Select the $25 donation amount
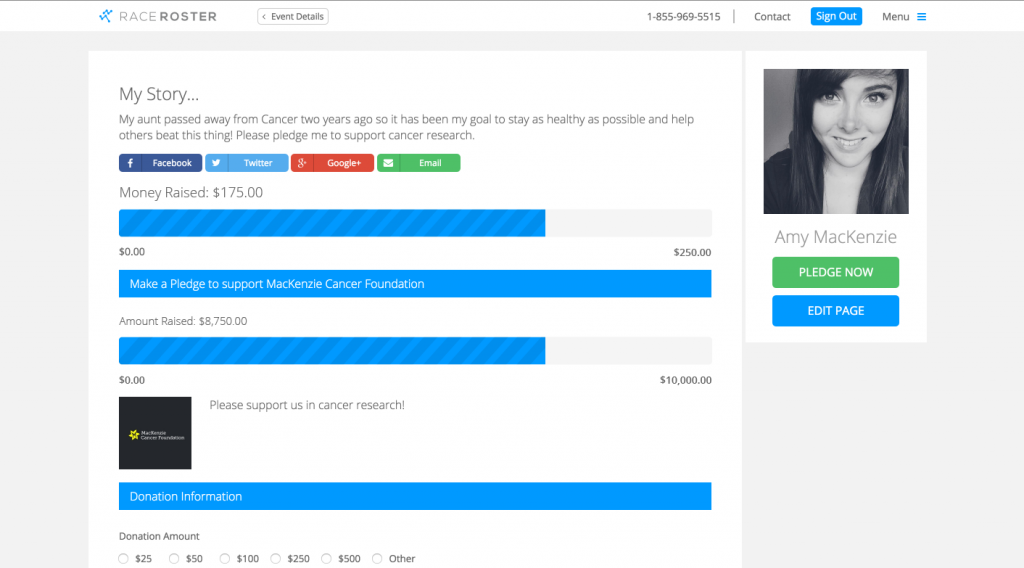 (x=124, y=559)
